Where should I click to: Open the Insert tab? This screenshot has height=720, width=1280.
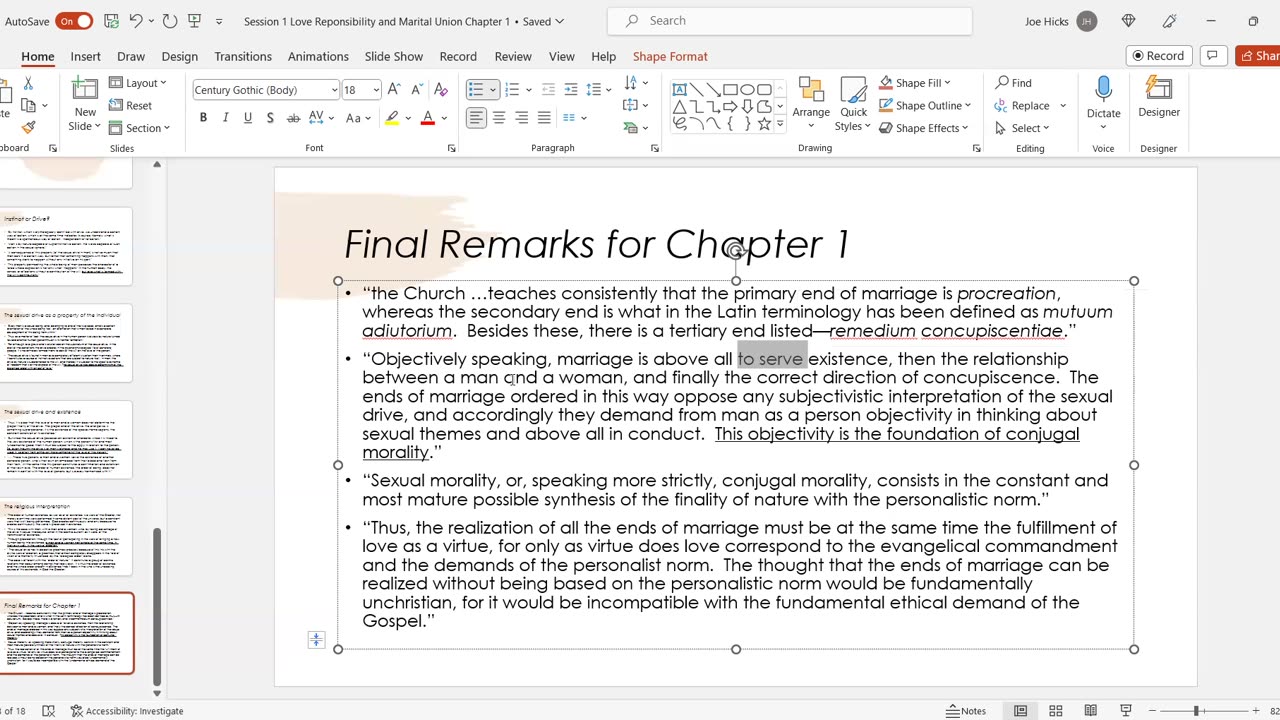click(85, 57)
